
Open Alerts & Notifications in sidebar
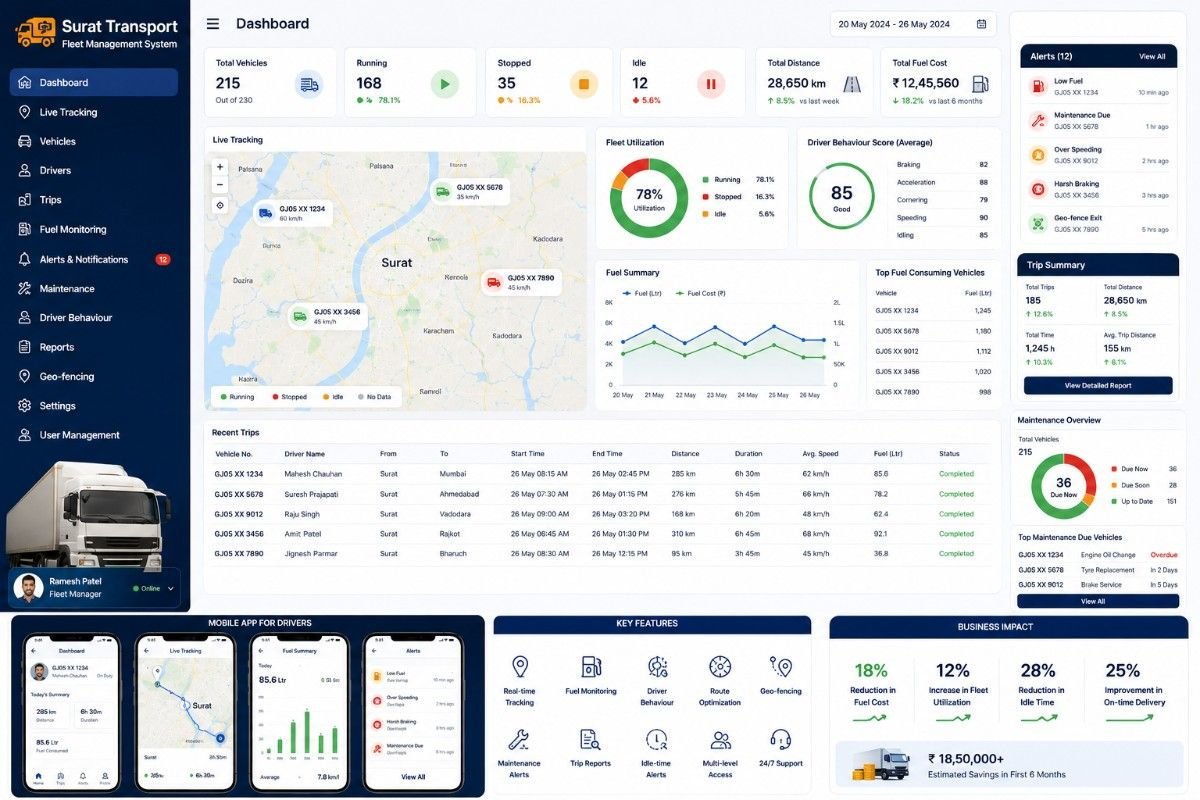click(94, 259)
